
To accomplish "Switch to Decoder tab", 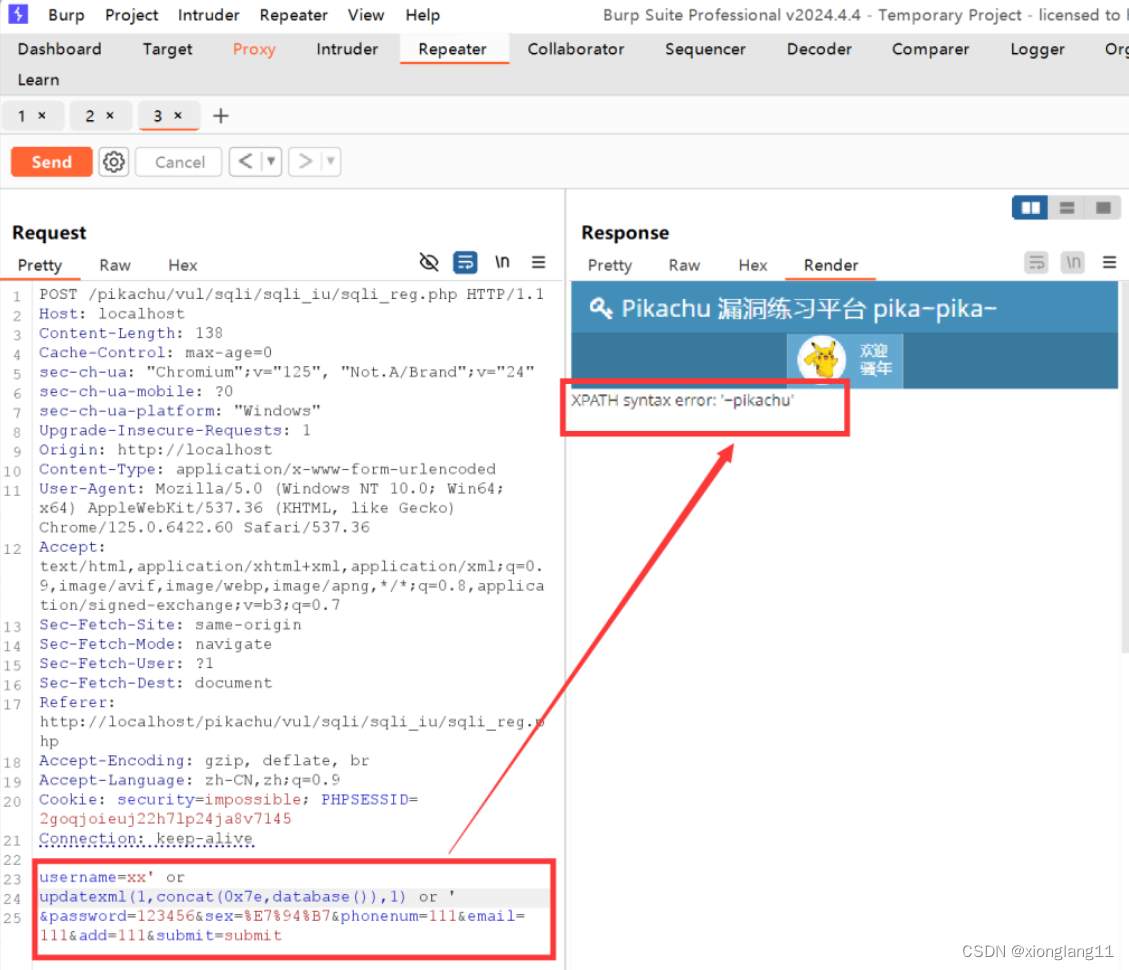I will [819, 49].
